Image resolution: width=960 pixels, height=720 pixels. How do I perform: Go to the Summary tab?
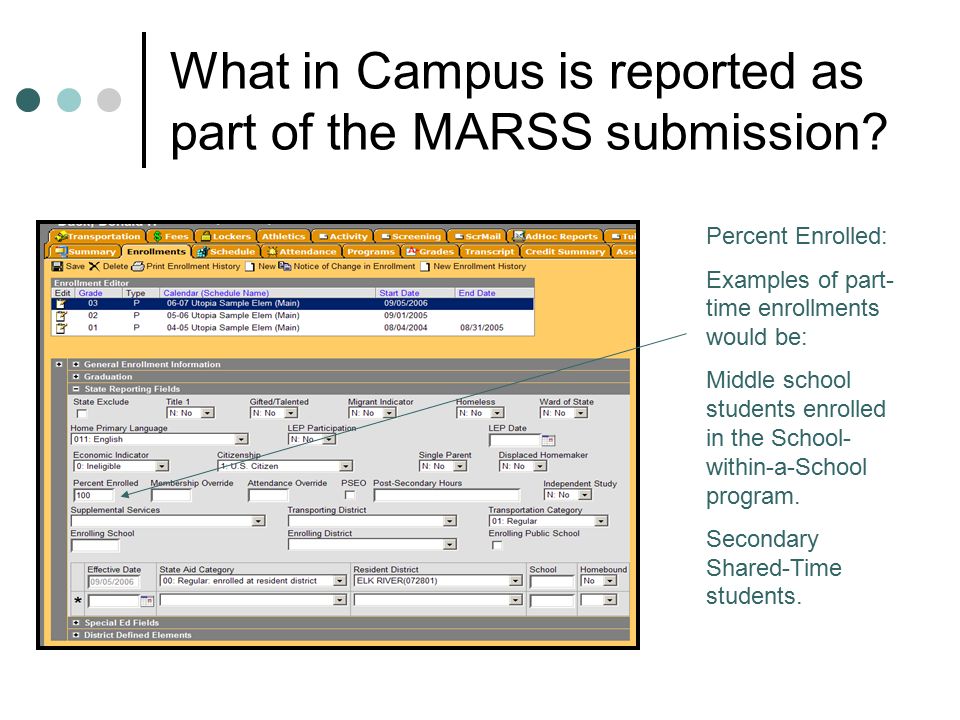tap(84, 252)
